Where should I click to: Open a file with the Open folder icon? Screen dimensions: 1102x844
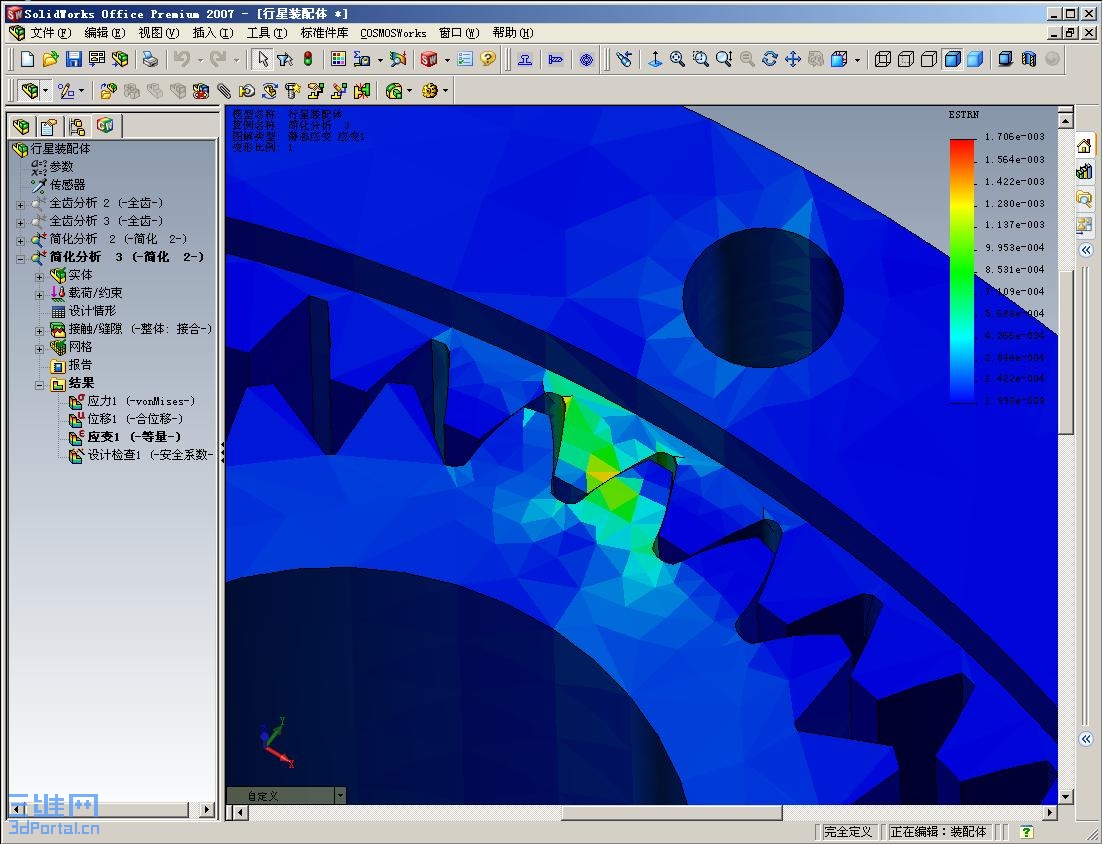[x=50, y=59]
